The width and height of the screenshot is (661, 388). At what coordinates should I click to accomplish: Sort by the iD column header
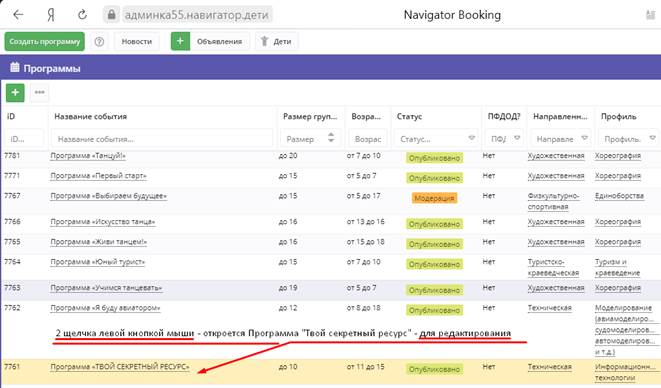[11, 116]
